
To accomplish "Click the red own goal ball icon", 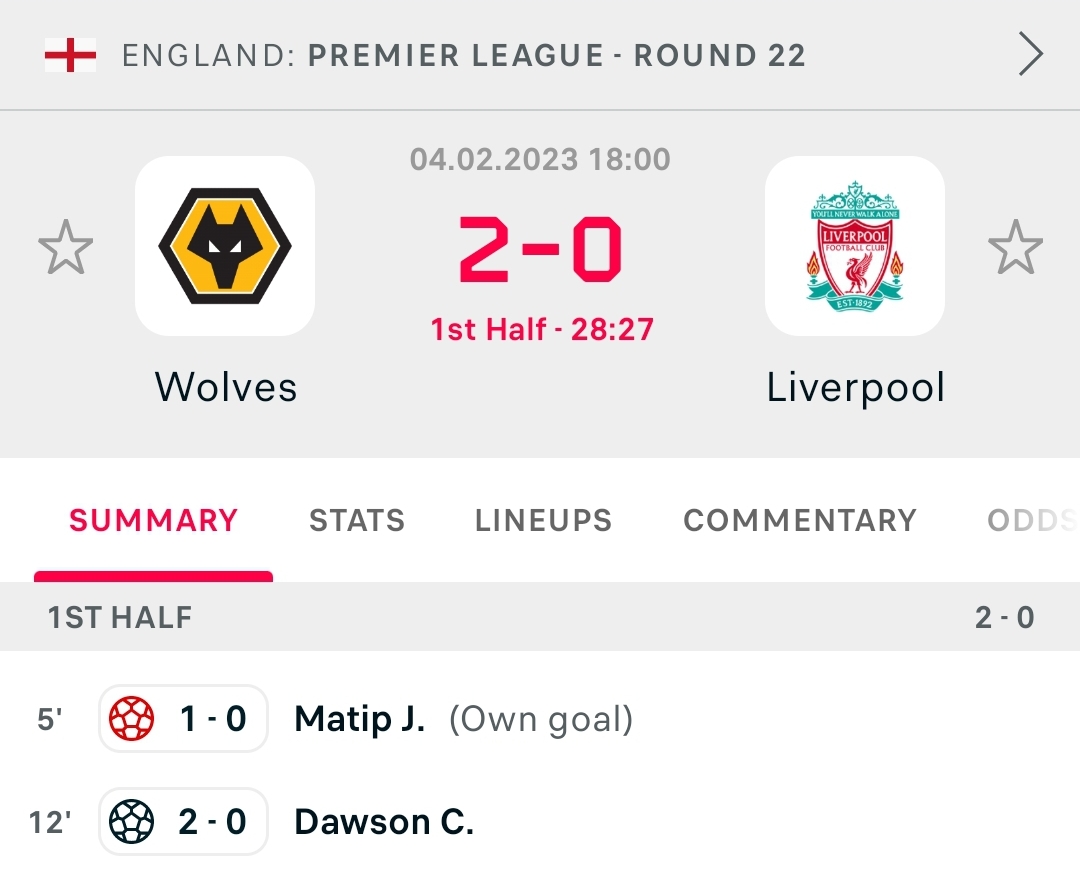I will 131,719.
